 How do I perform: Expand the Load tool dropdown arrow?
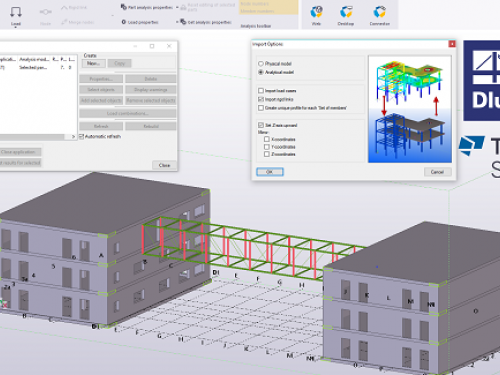pos(16,27)
